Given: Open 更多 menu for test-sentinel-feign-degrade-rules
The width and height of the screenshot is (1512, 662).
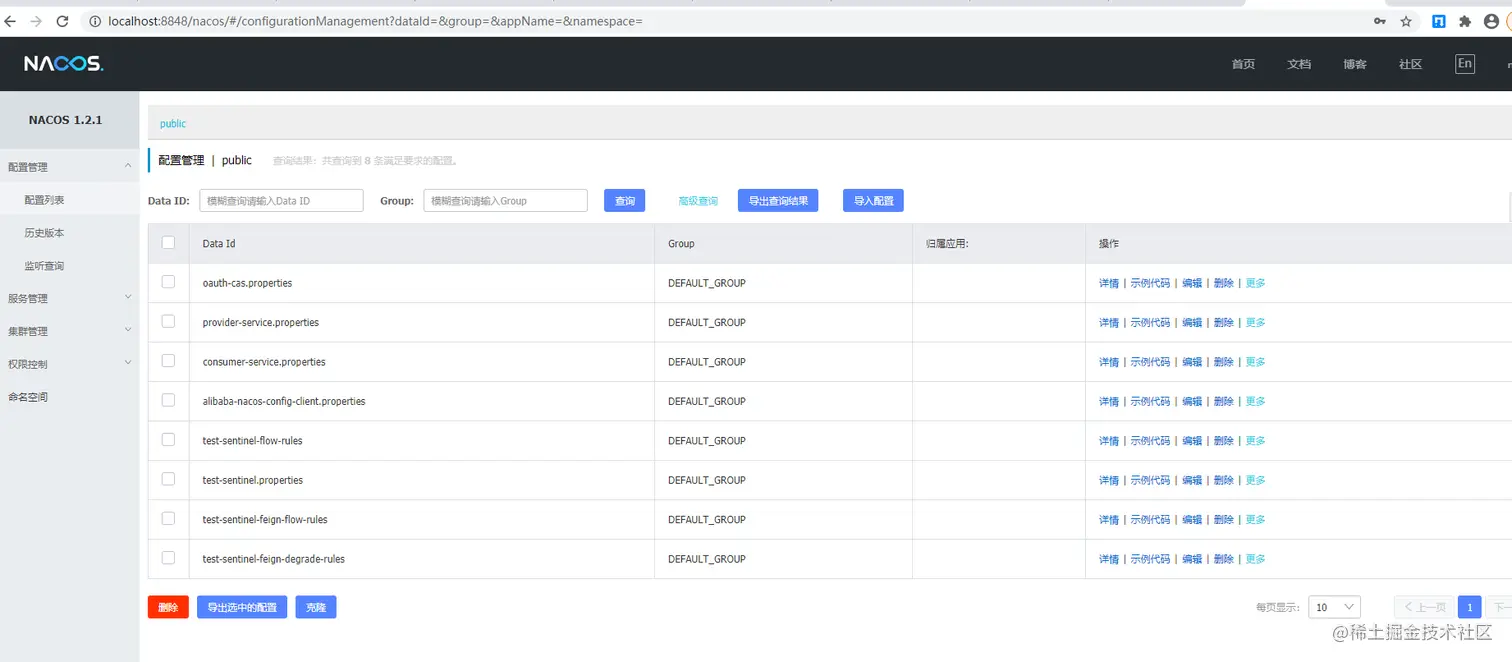Looking at the screenshot, I should [1255, 559].
